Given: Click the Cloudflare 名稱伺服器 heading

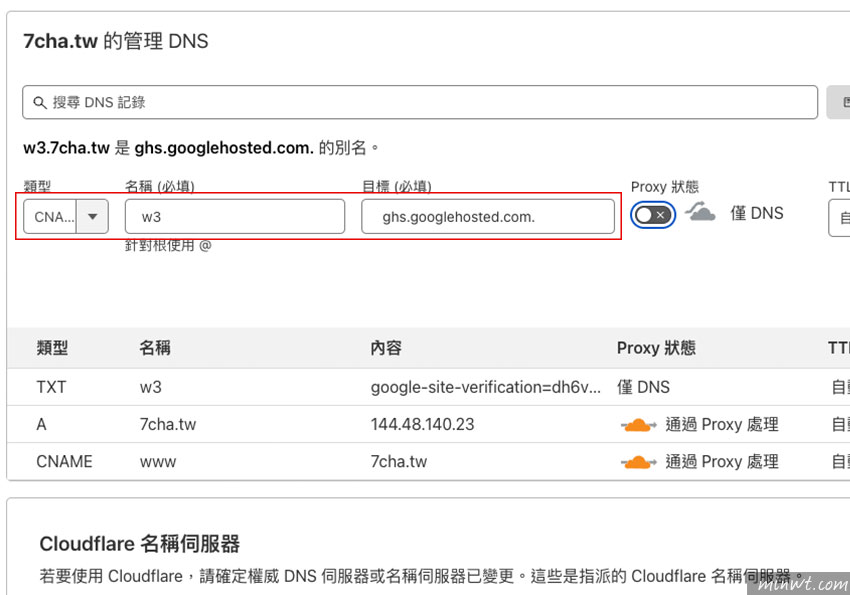Looking at the screenshot, I should point(139,544).
